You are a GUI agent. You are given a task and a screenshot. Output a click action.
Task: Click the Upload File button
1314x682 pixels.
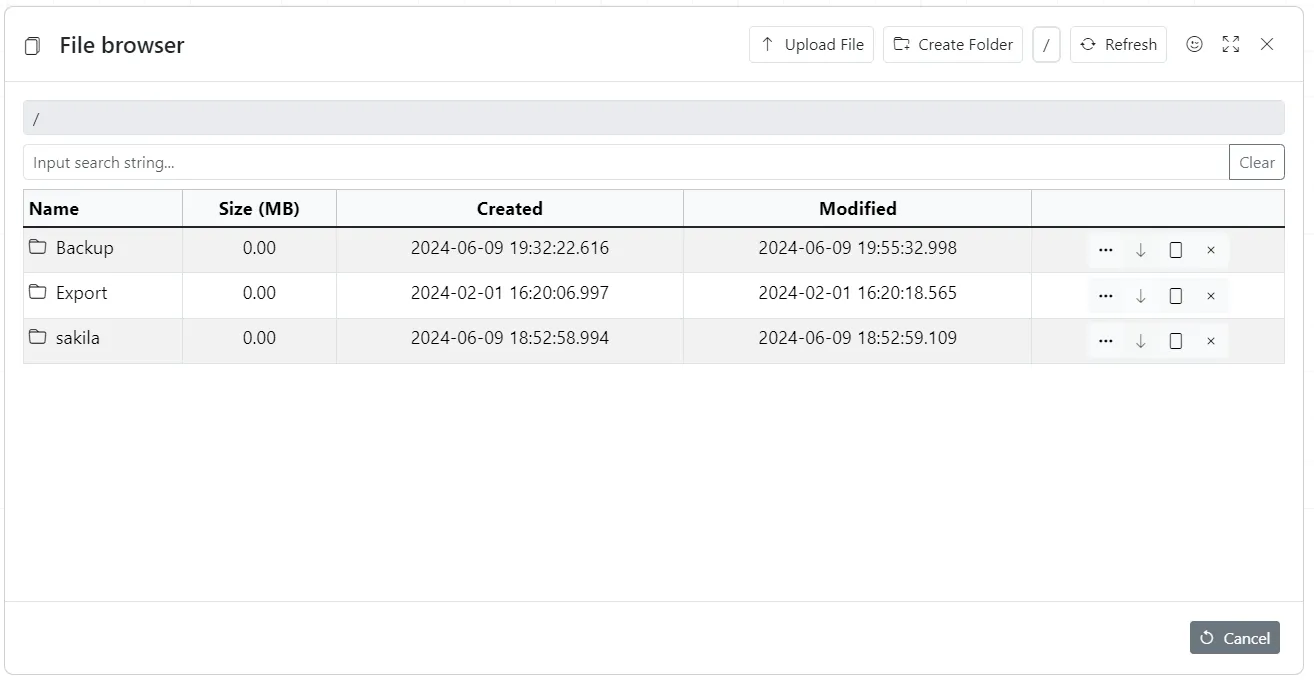(811, 45)
